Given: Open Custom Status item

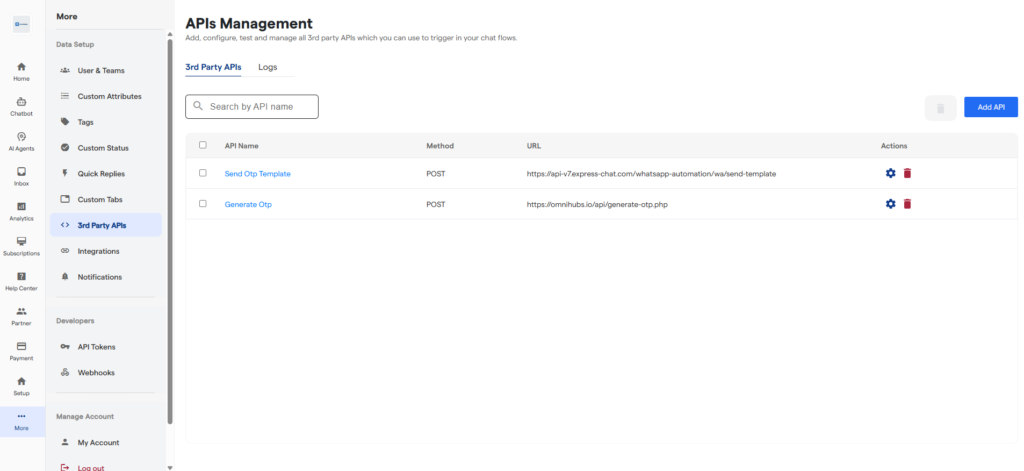Looking at the screenshot, I should (x=106, y=148).
